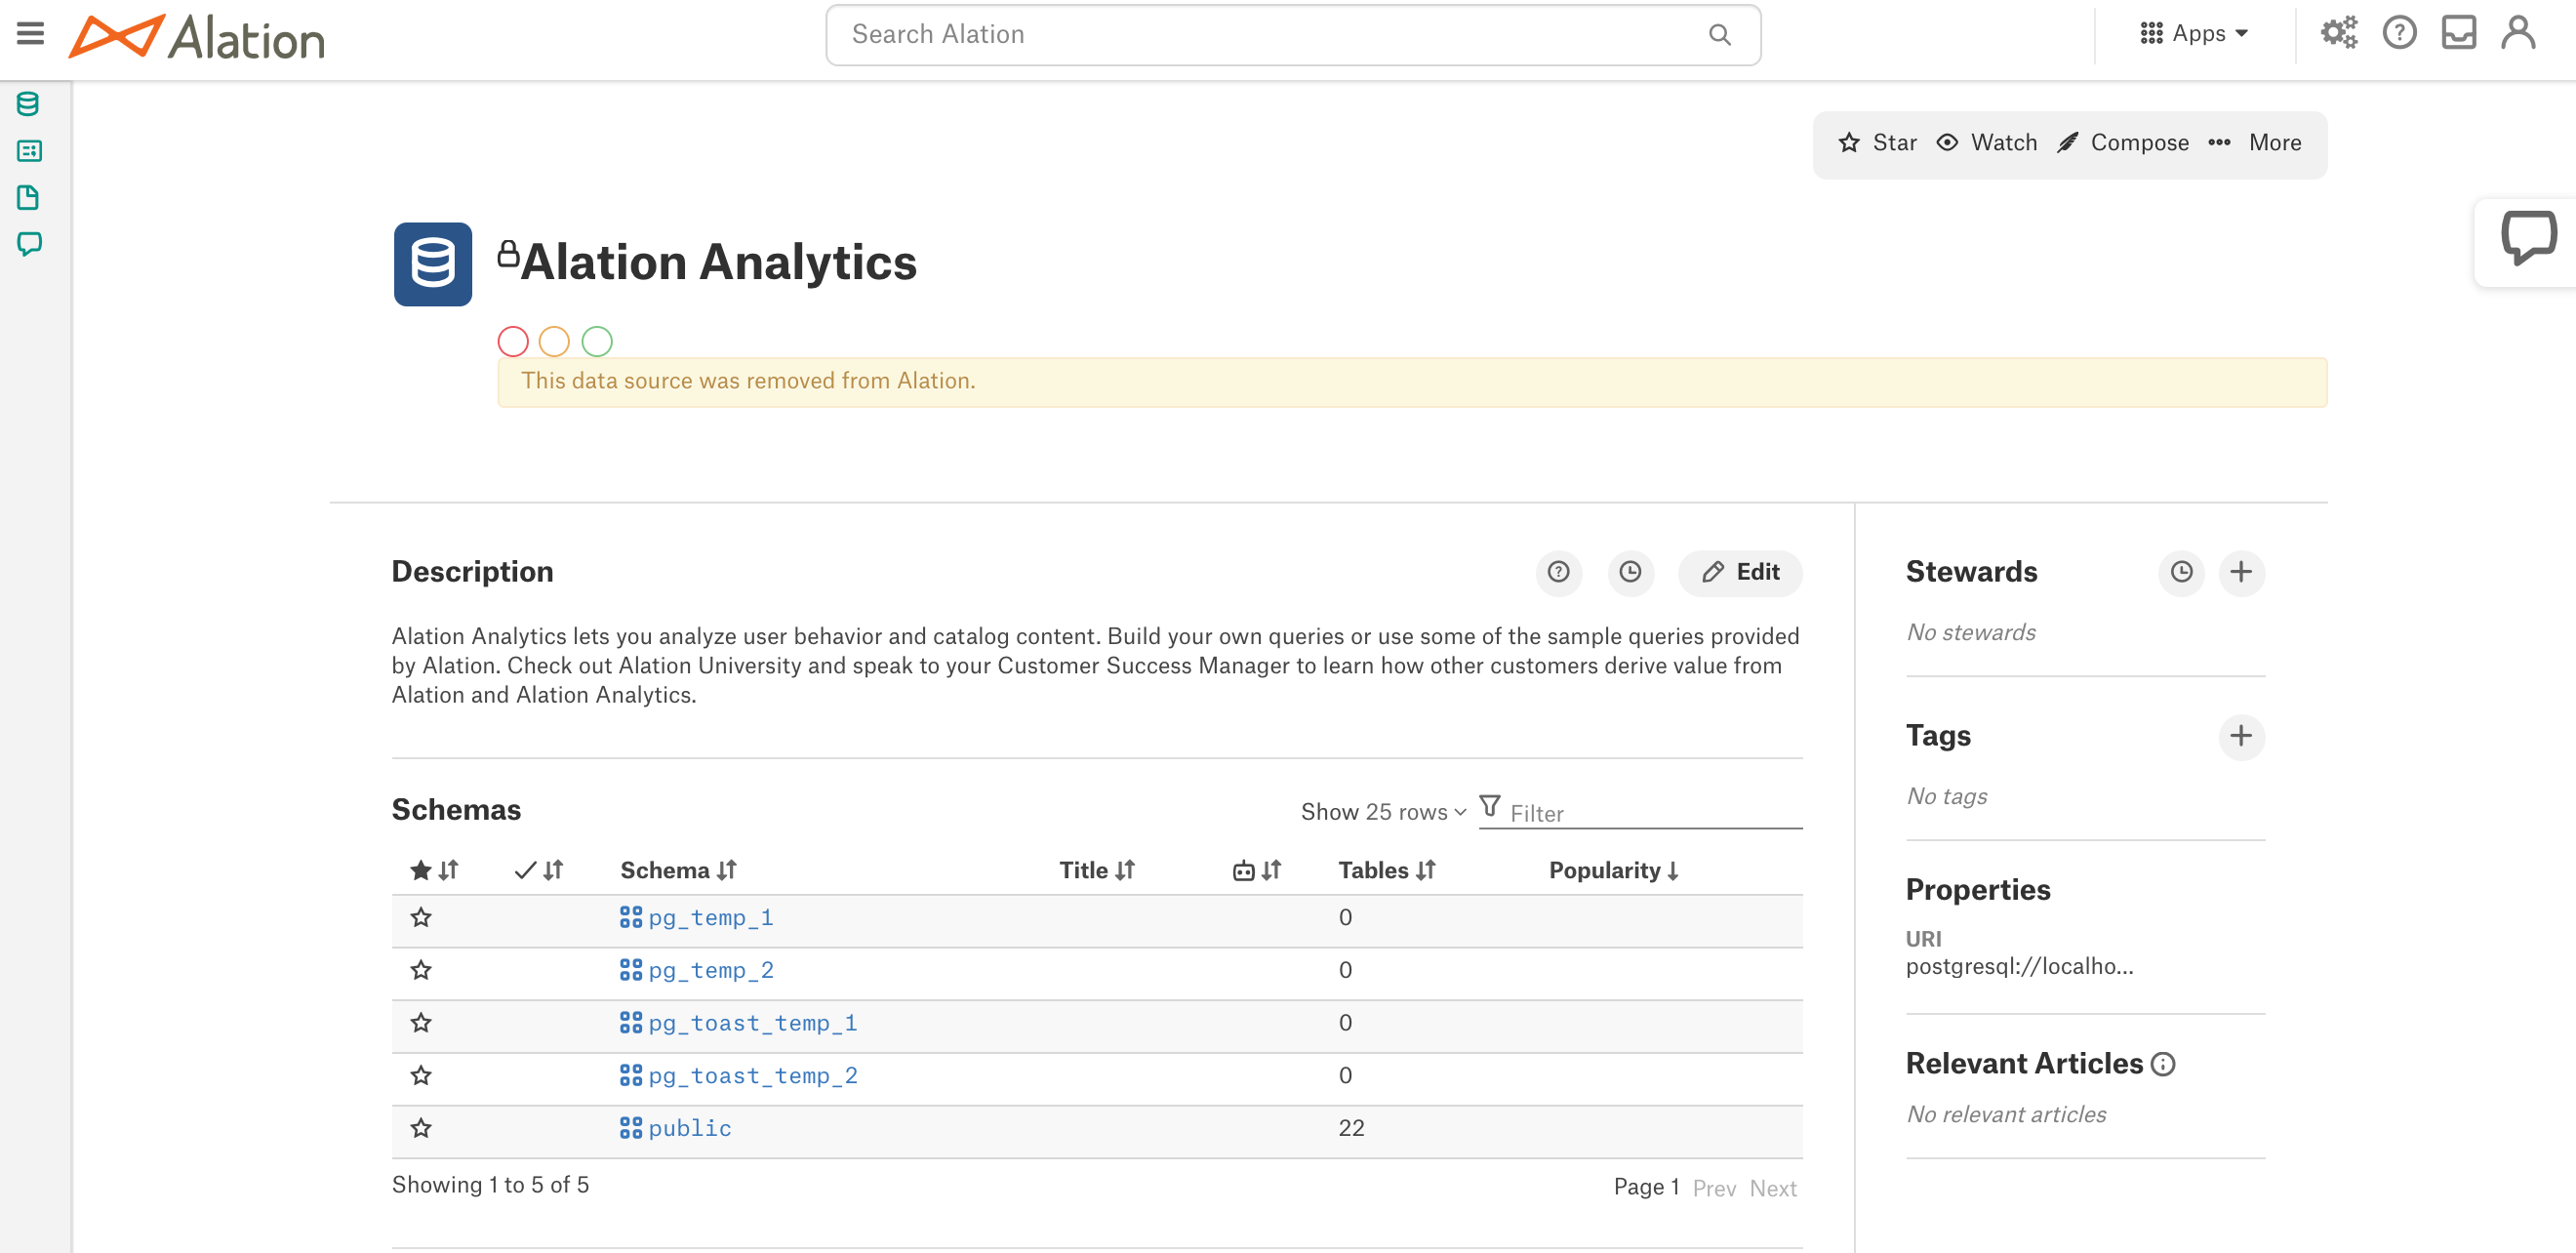The width and height of the screenshot is (2576, 1253).
Task: Open the Description help icon
Action: pos(1558,572)
